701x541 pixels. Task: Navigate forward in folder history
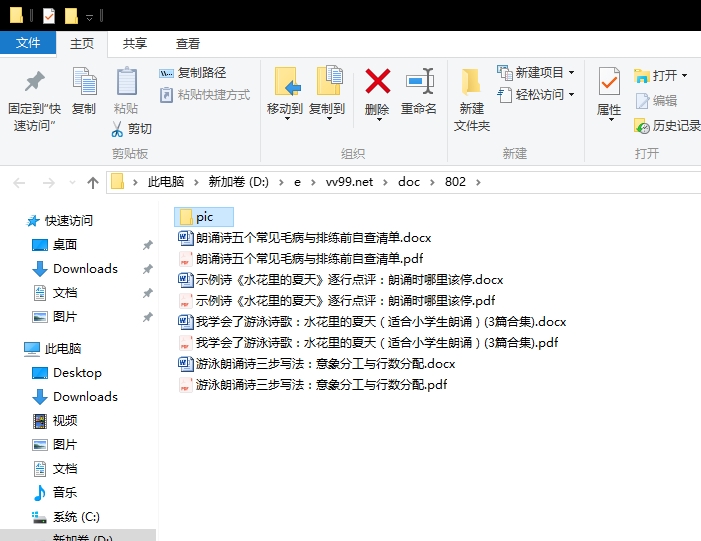(x=48, y=182)
